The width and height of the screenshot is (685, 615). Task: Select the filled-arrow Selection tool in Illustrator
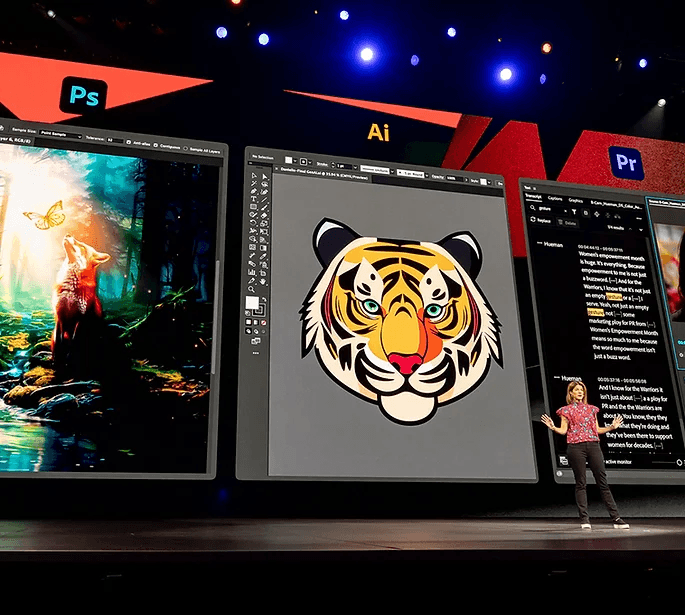coord(264,176)
